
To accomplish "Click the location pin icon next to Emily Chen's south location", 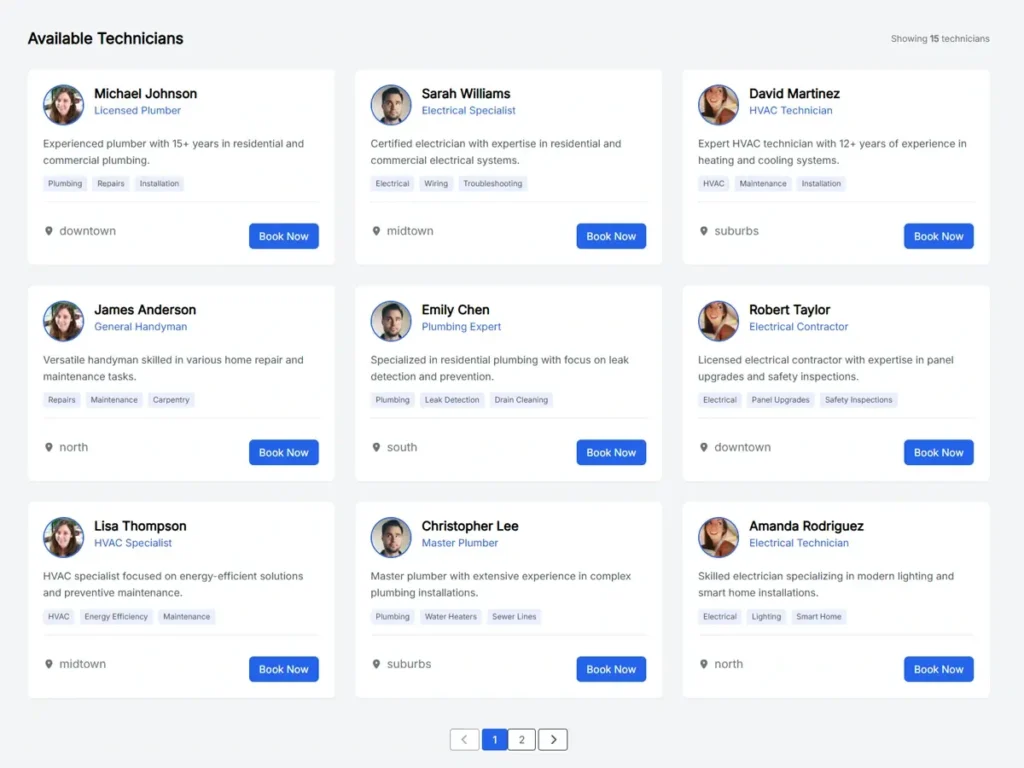I will pos(376,447).
